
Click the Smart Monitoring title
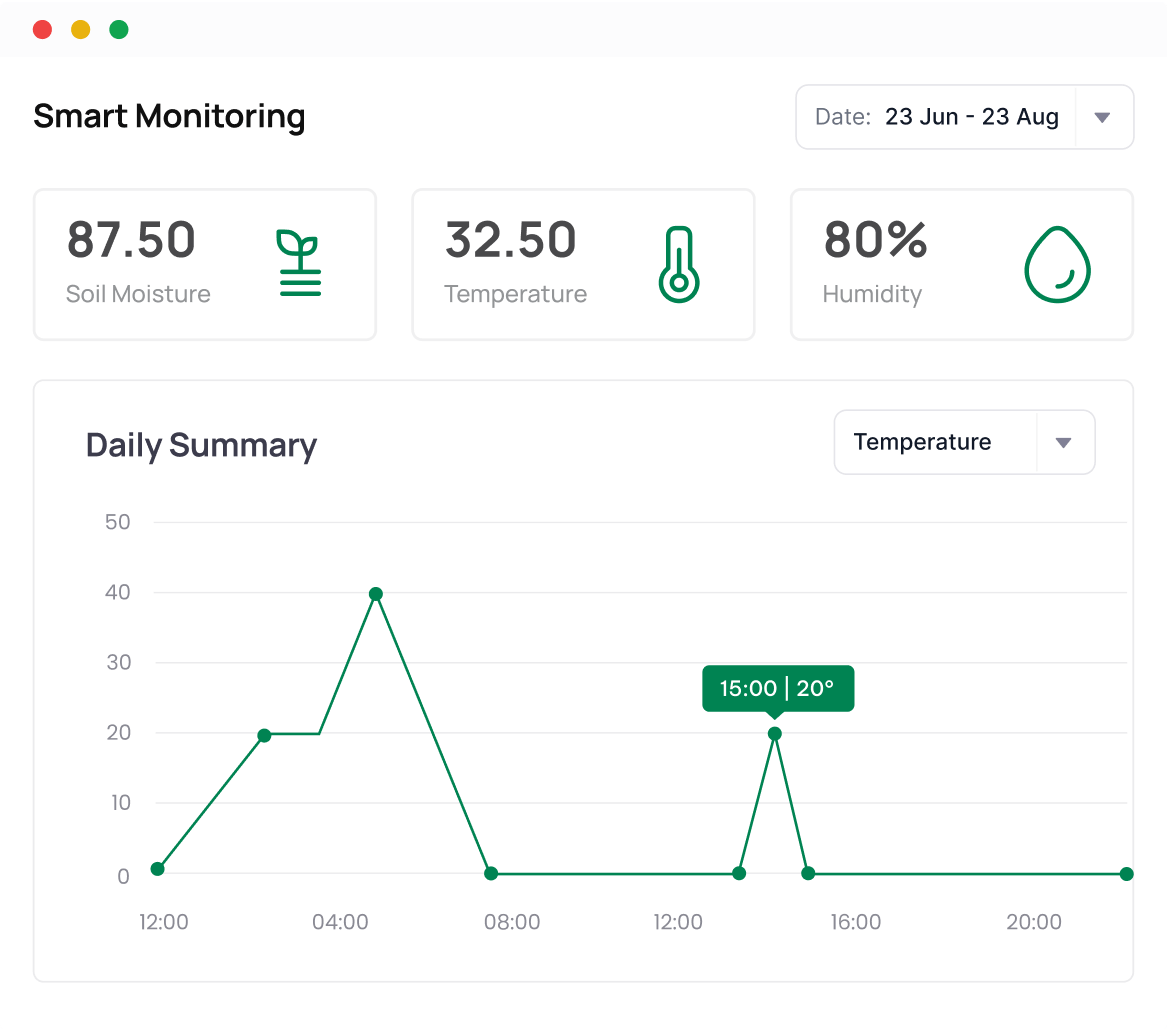169,116
